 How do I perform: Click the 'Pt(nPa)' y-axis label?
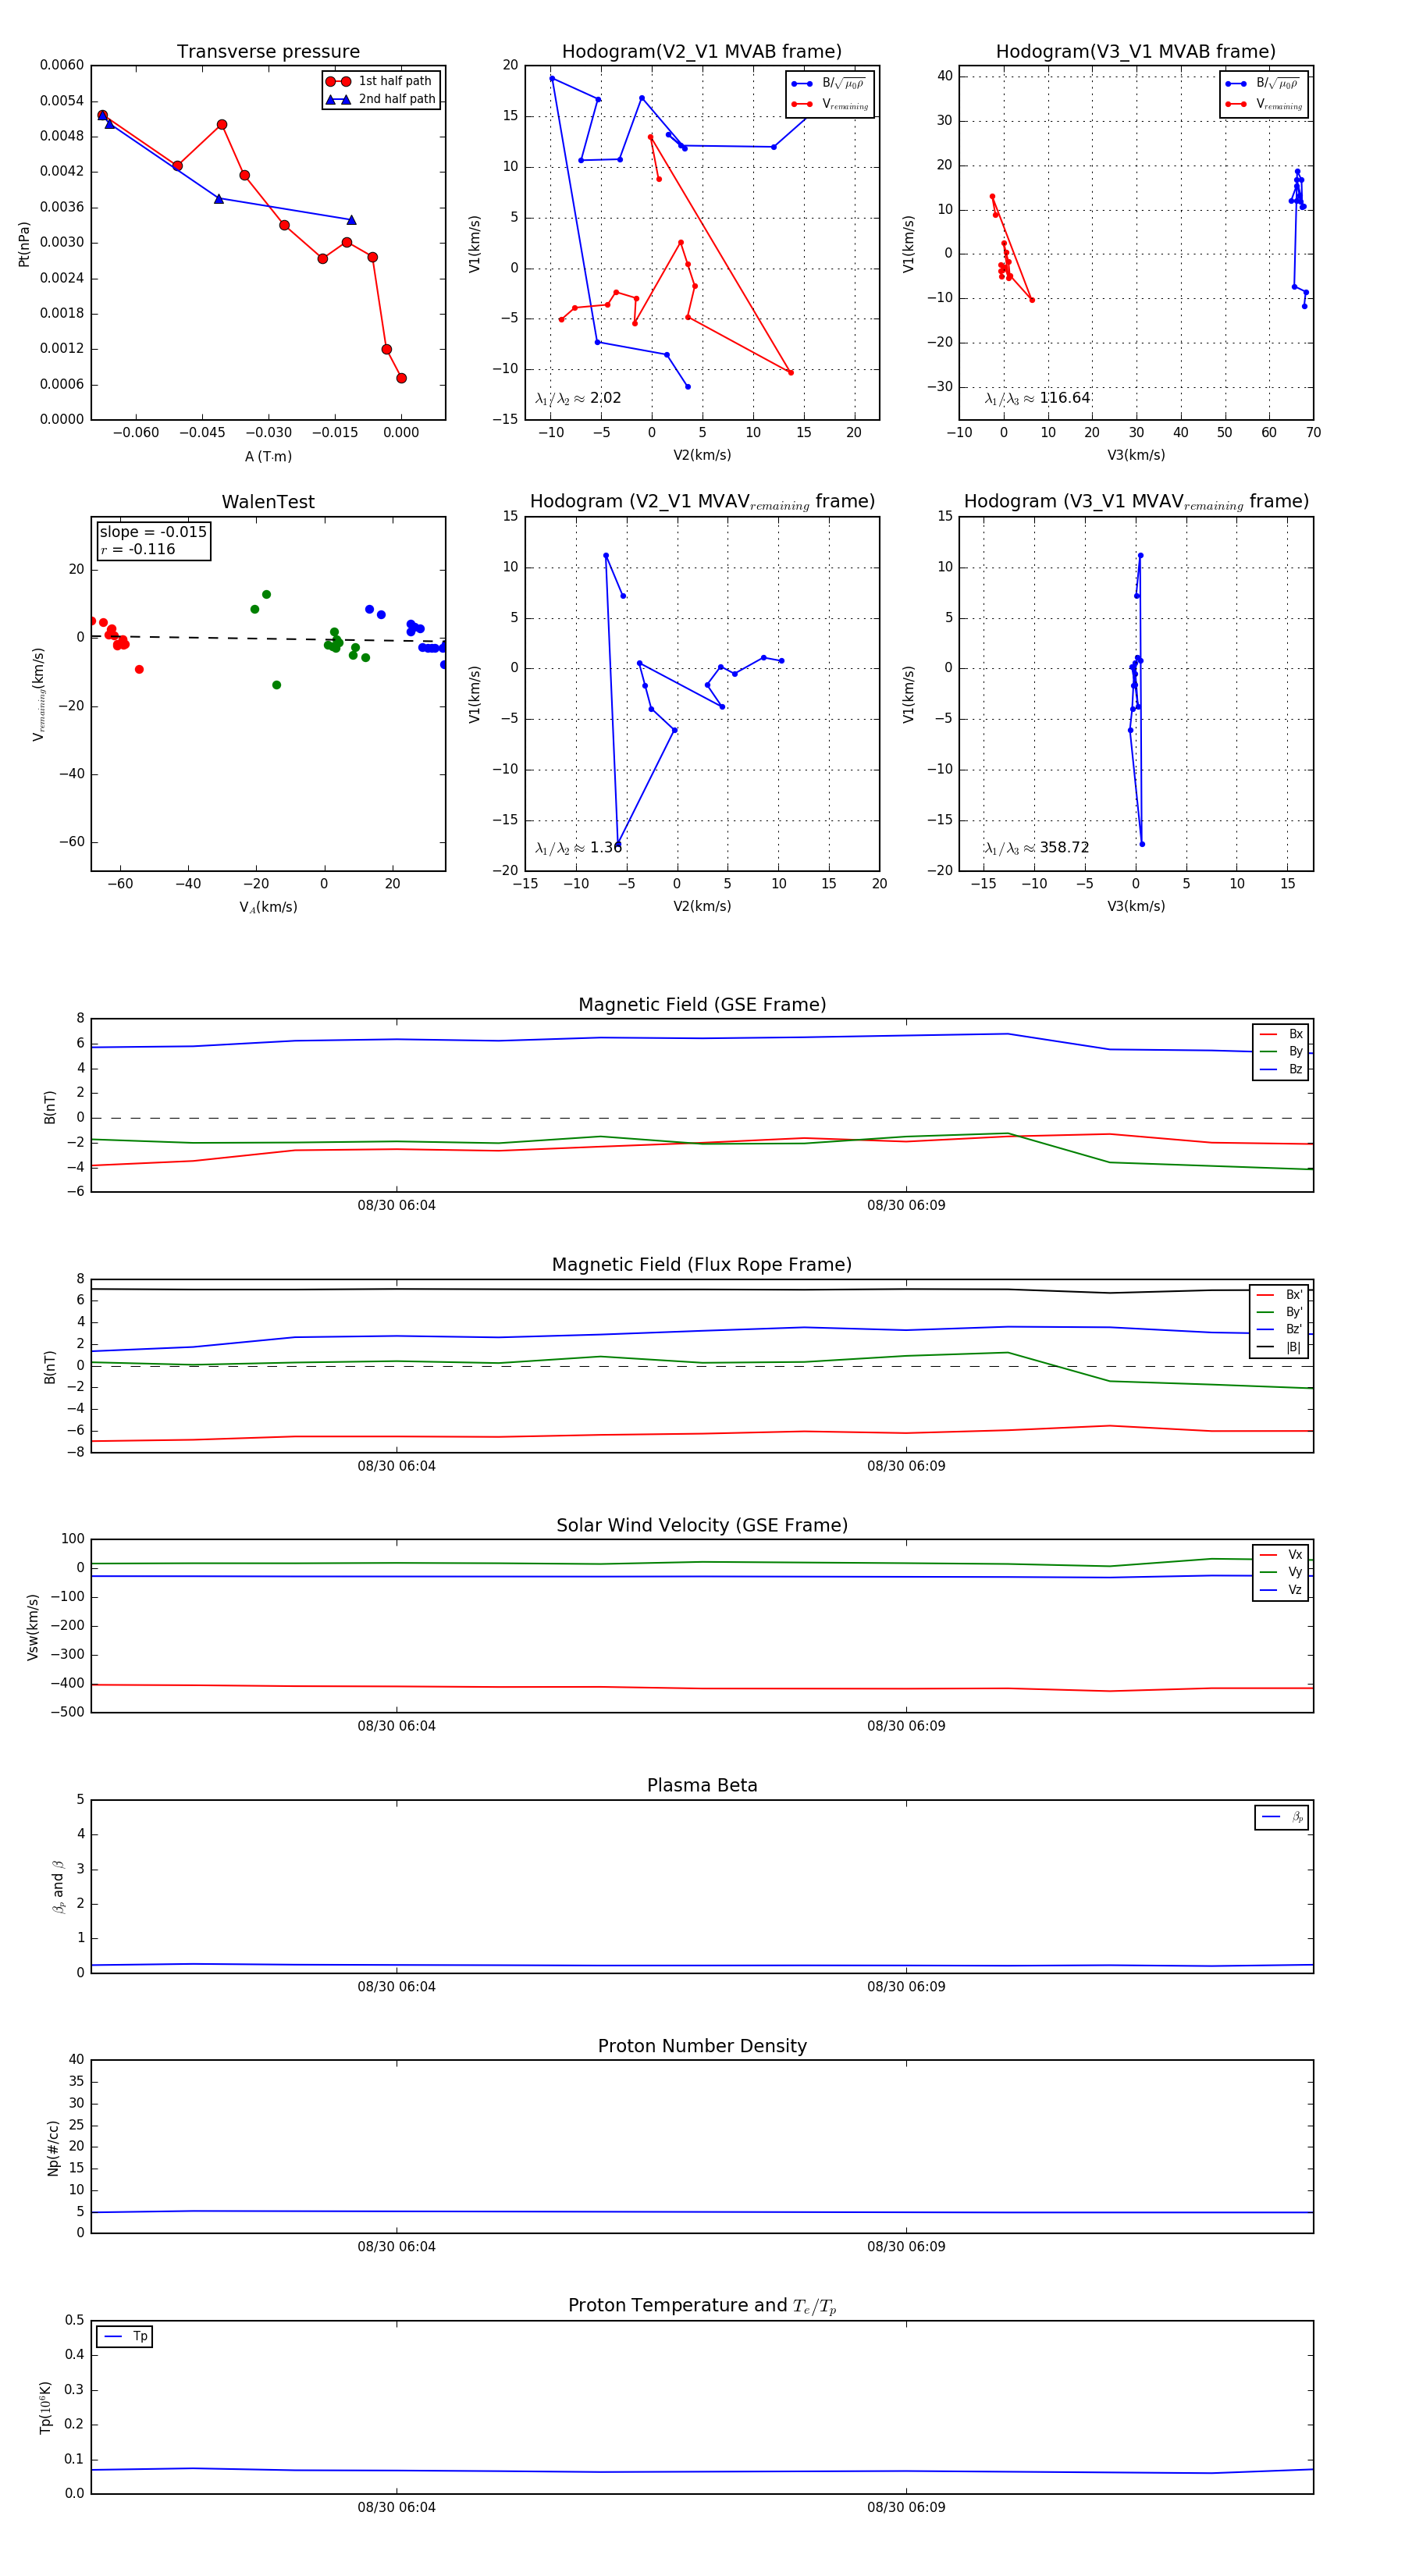coord(24,243)
